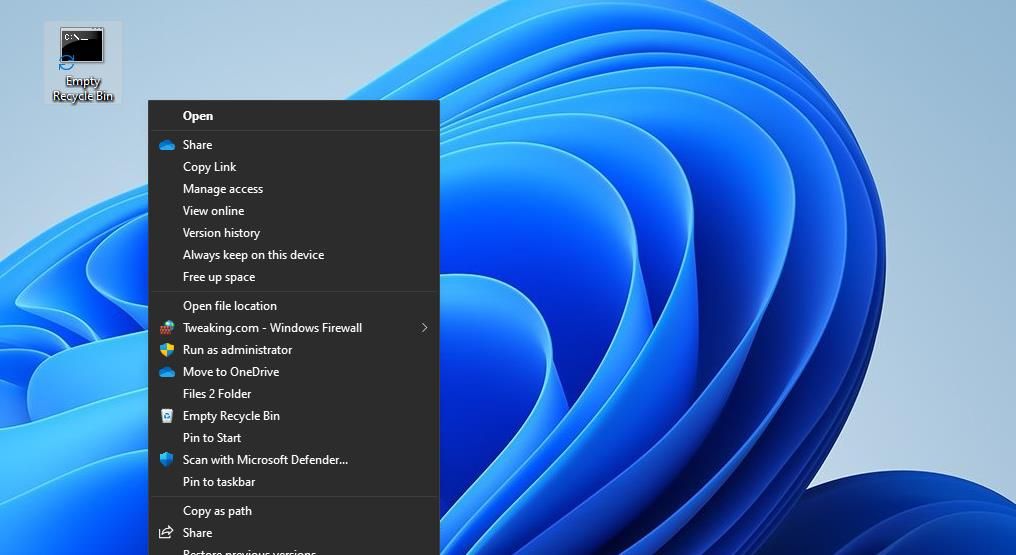Image resolution: width=1016 pixels, height=555 pixels.
Task: Enable Always keep on this device
Action: coord(253,255)
